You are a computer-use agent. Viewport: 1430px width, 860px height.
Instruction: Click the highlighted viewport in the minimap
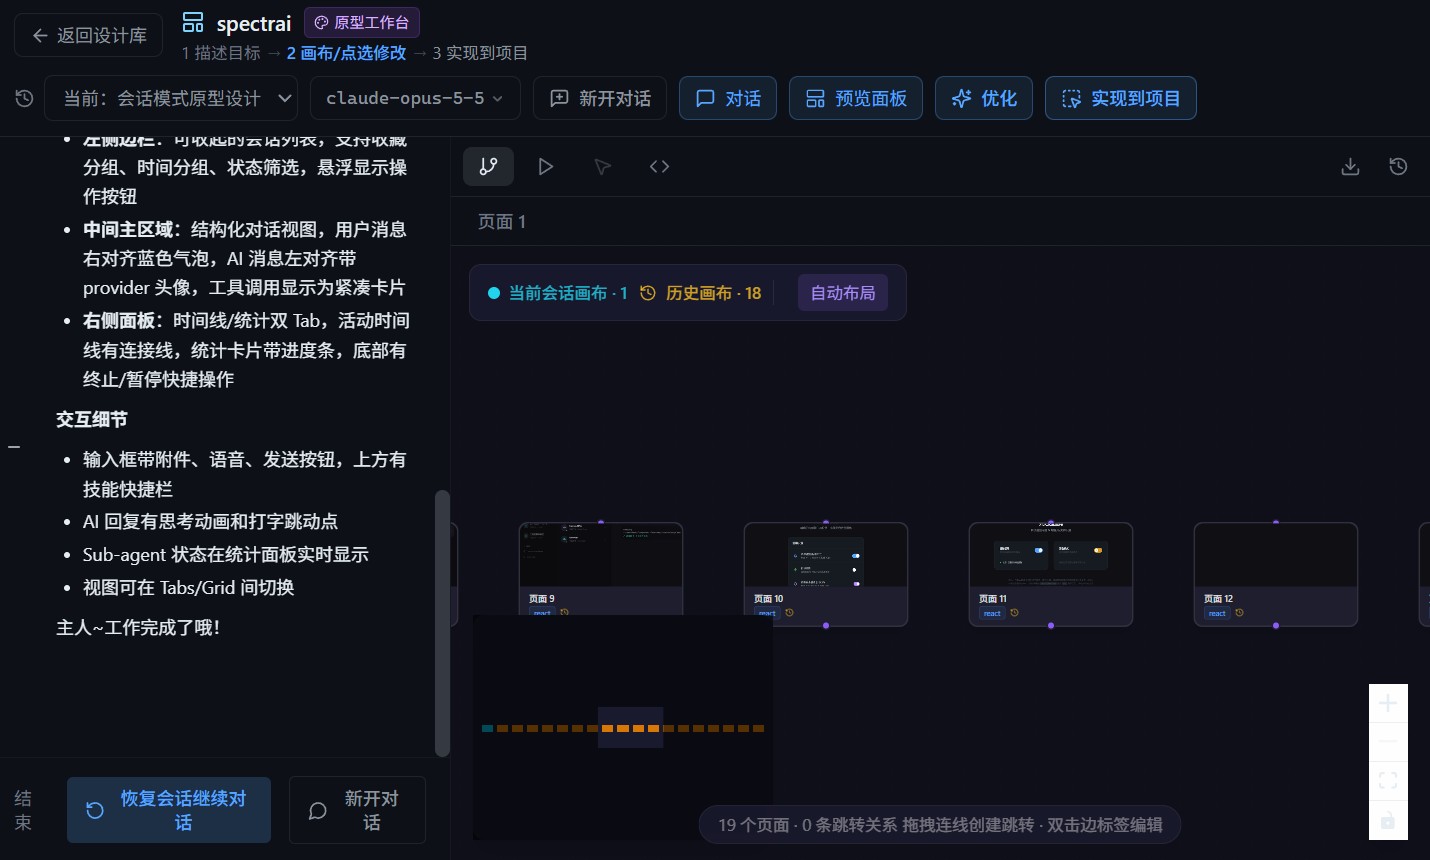[x=630, y=728]
